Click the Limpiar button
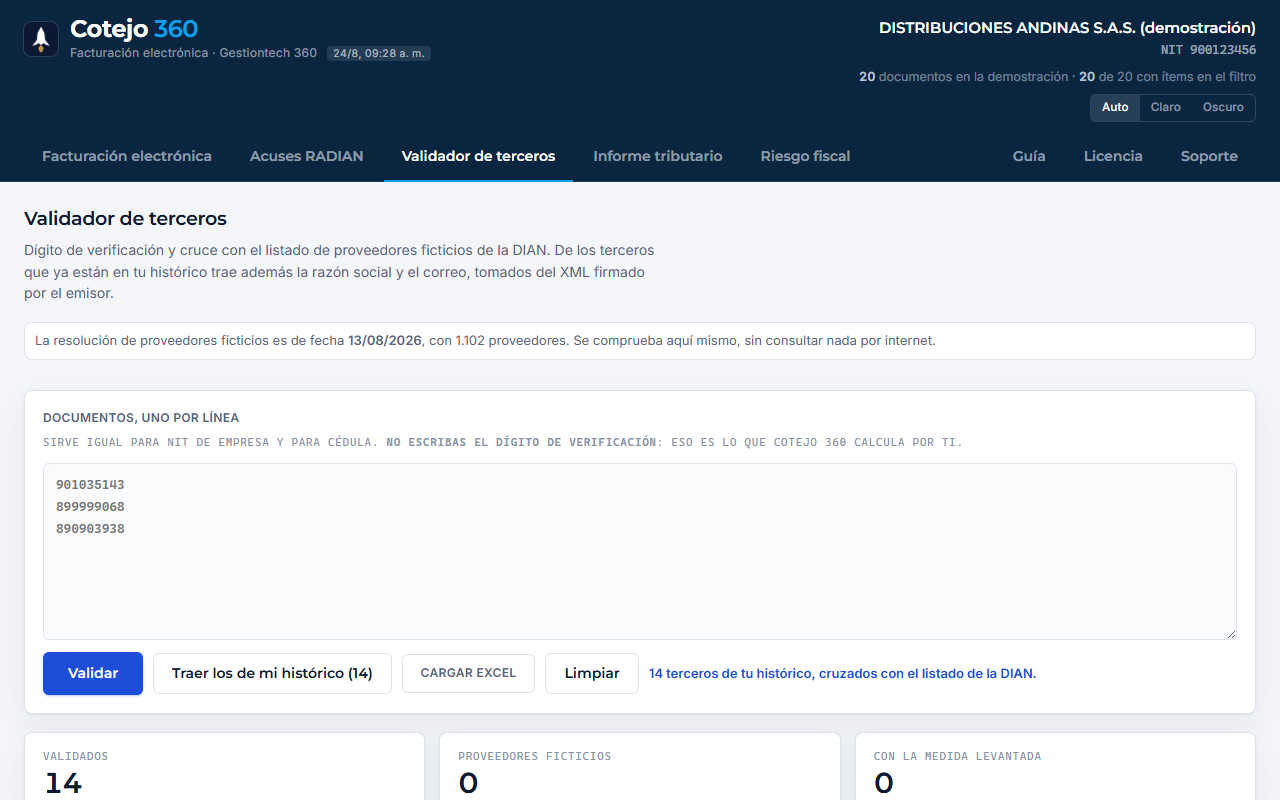Image resolution: width=1280 pixels, height=800 pixels. point(592,673)
